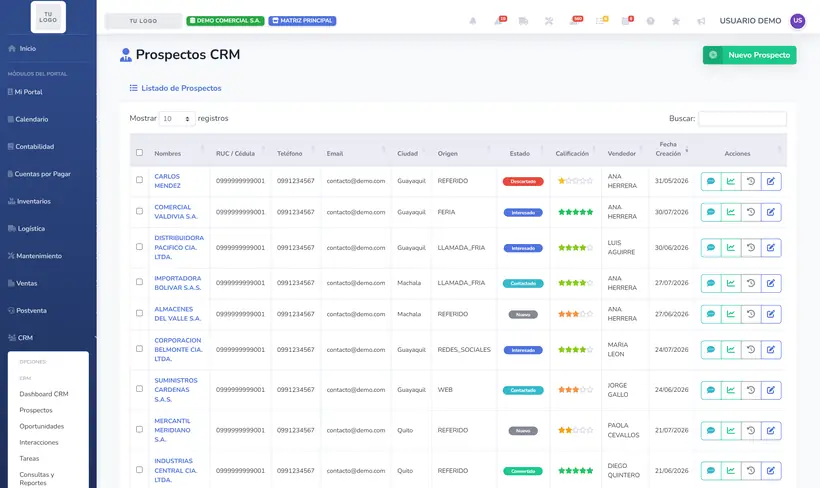Tick the IMPORTADORA BOLIVAR S.A.S. checkbox
This screenshot has height=488, width=820.
point(139,282)
